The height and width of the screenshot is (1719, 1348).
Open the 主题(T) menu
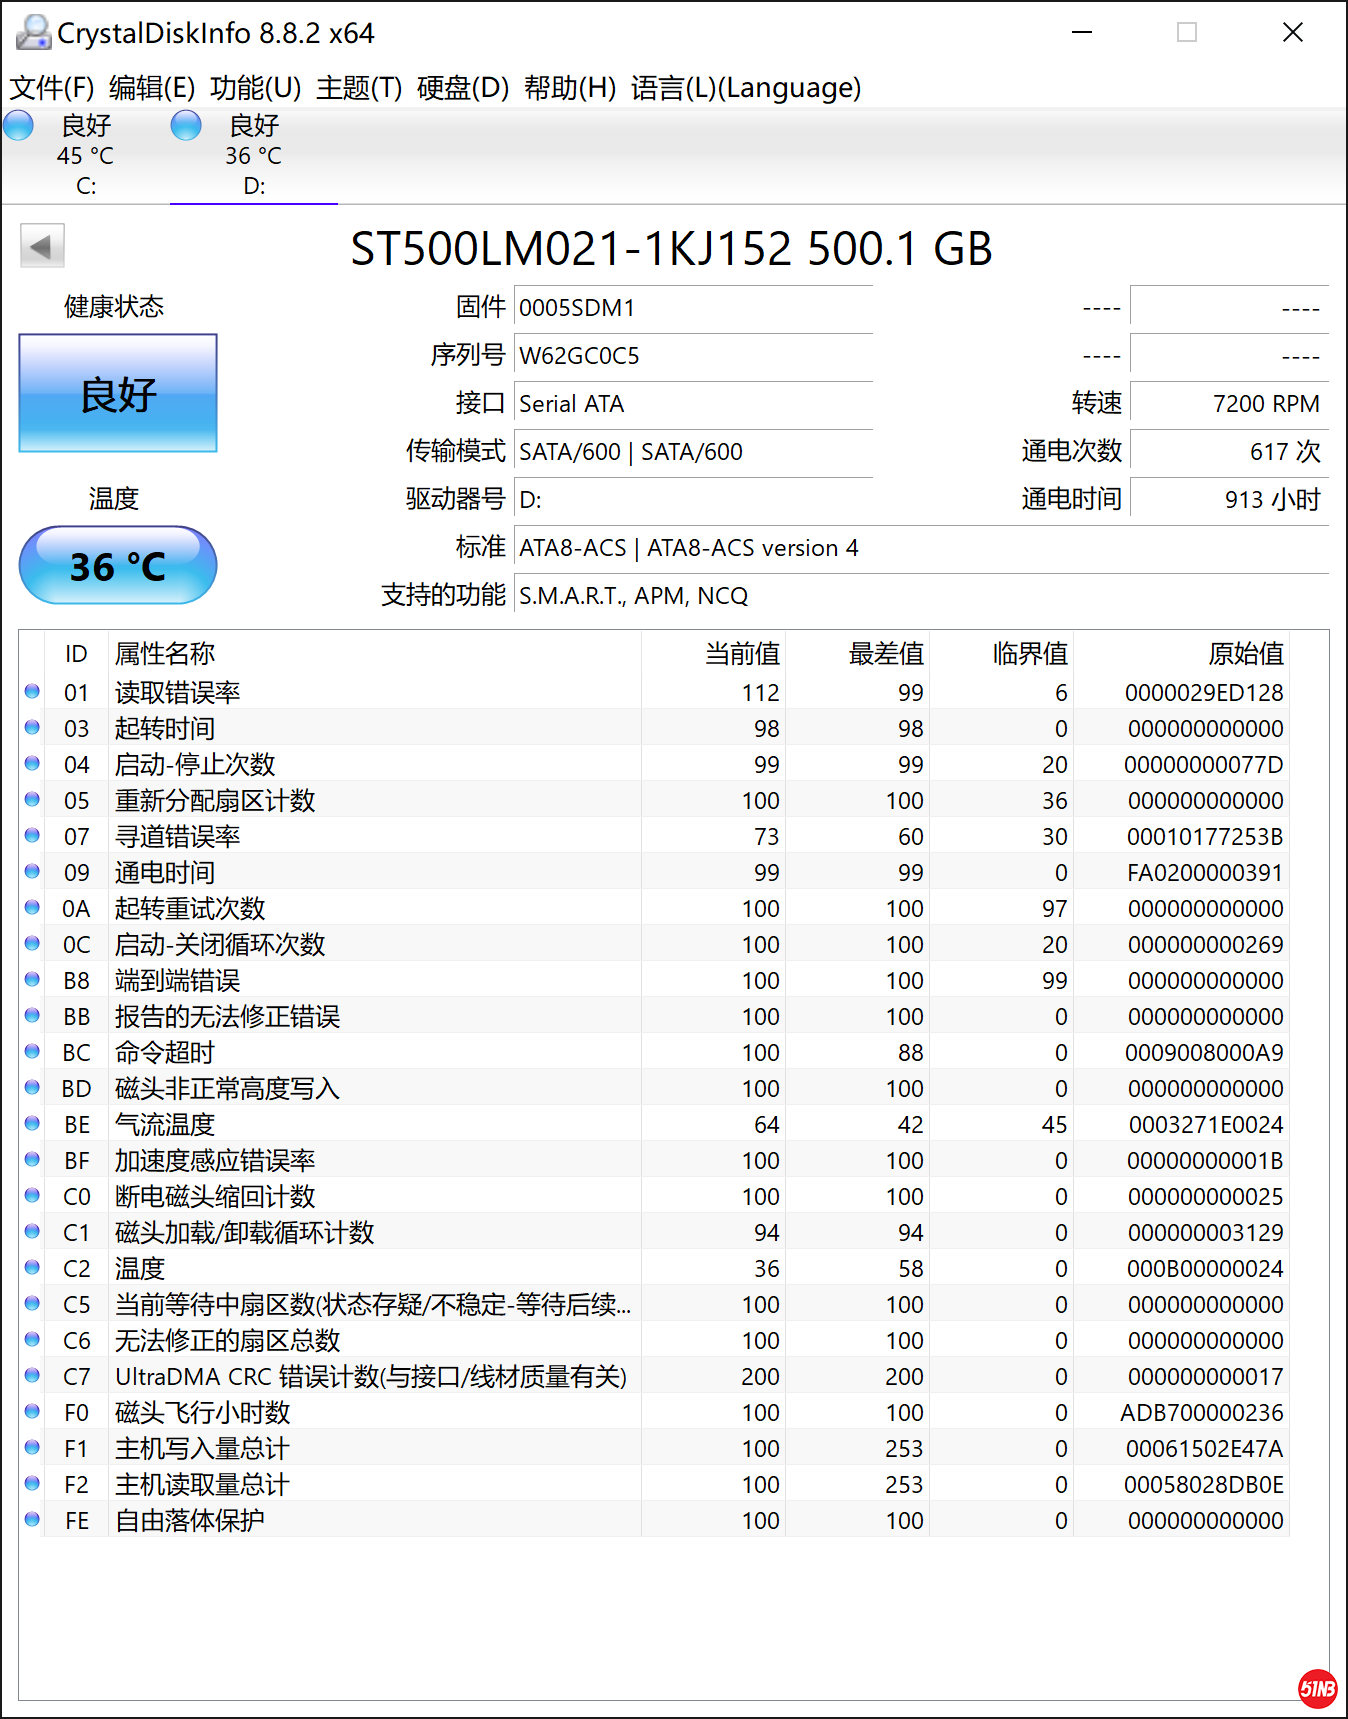[x=359, y=88]
